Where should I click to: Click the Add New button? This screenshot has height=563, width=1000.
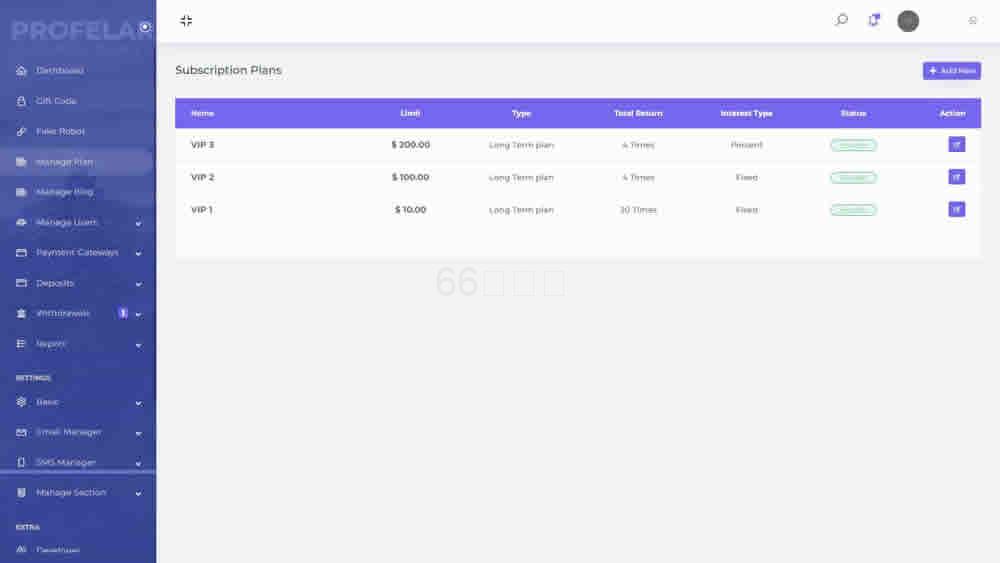951,71
